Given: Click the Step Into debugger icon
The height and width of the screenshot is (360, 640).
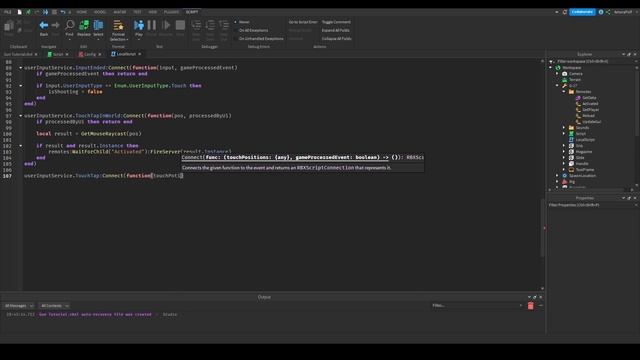Looking at the screenshot, I should click(196, 25).
